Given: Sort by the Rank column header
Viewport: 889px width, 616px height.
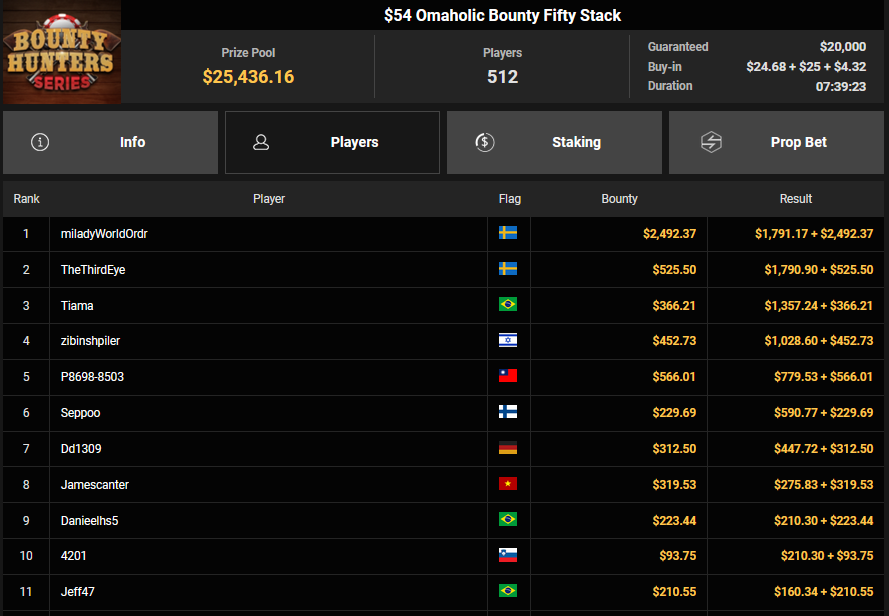Looking at the screenshot, I should pyautogui.click(x=27, y=199).
